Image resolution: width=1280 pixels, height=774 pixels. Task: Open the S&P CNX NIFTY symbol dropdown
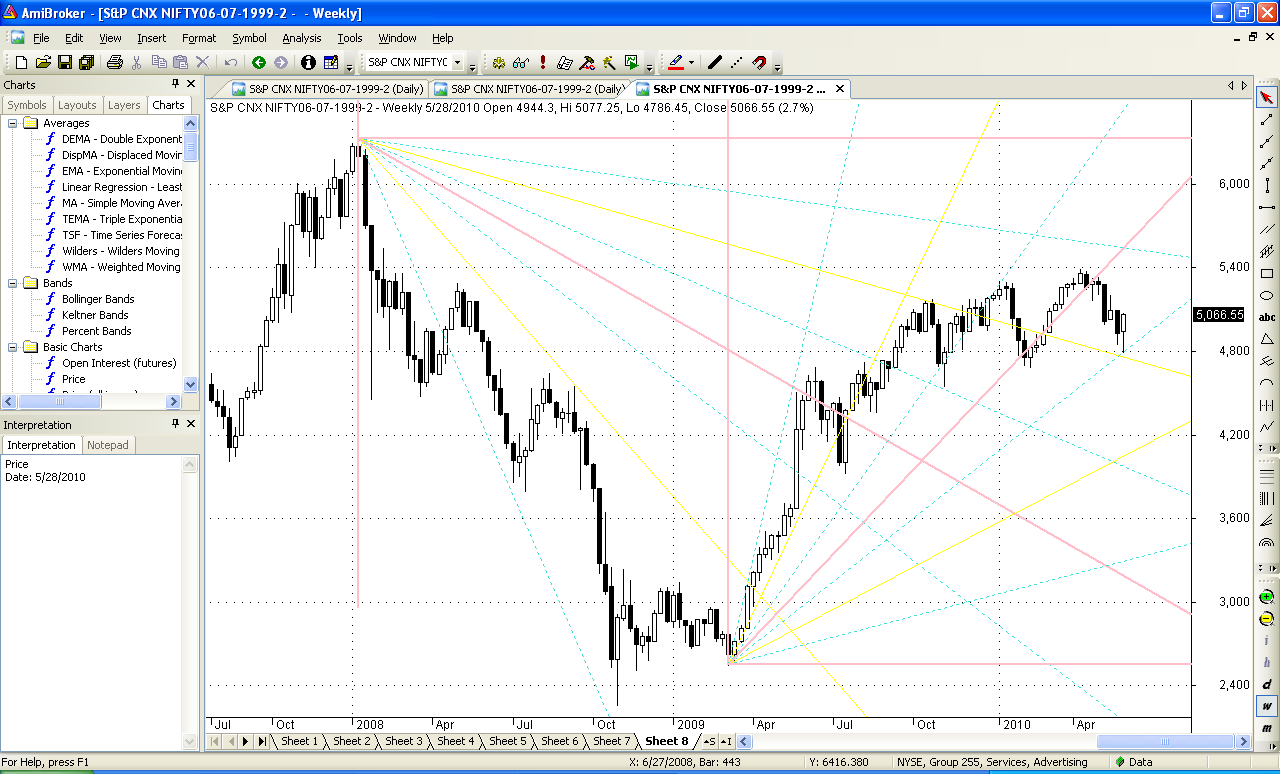[458, 62]
